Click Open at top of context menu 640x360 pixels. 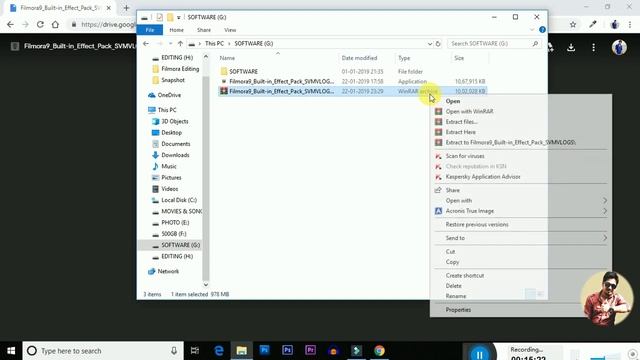tap(453, 101)
